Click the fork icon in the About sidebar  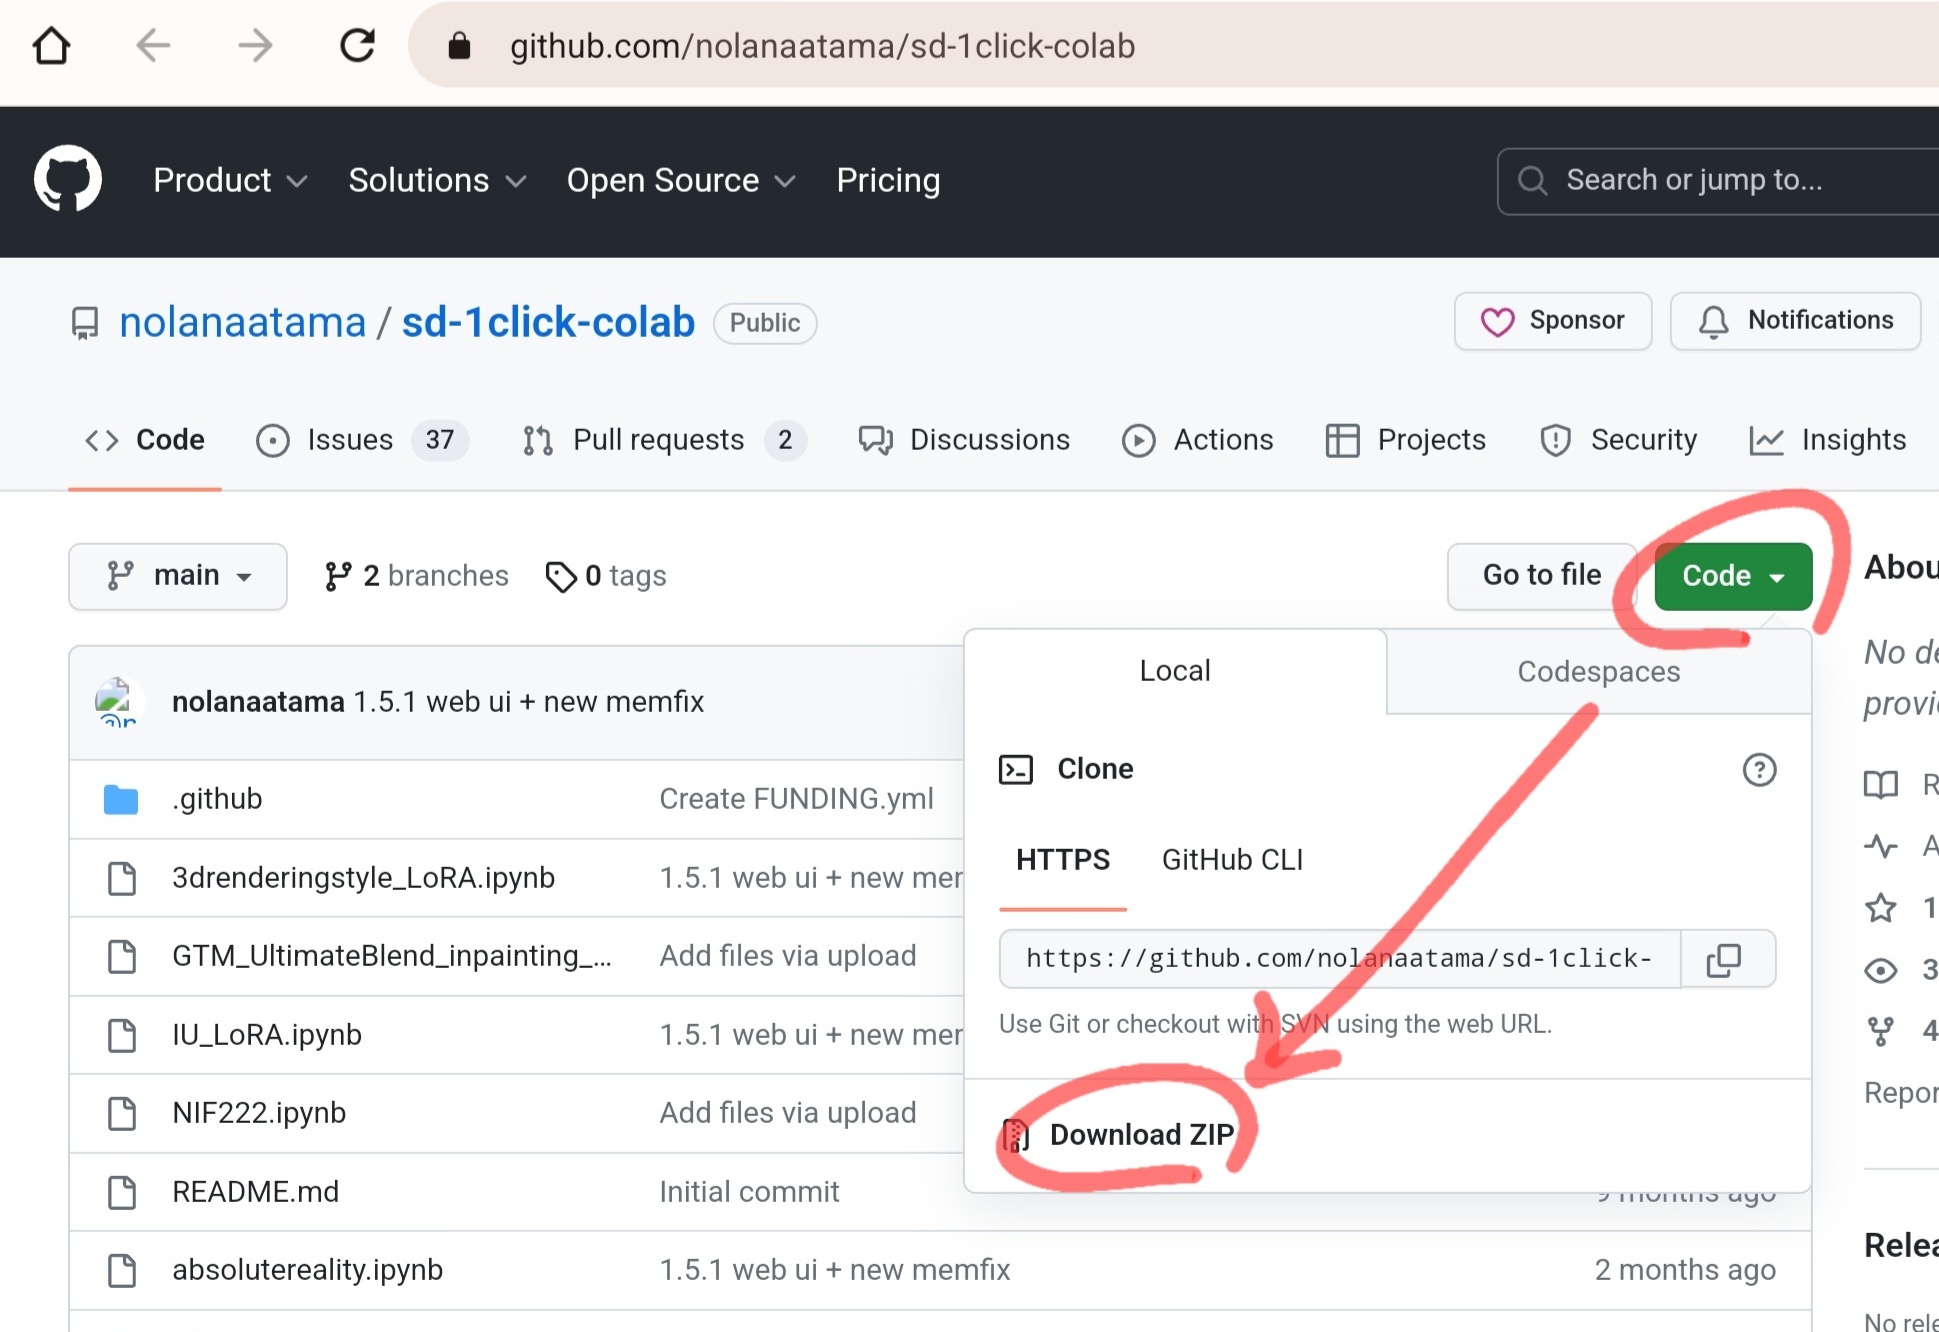tap(1880, 1030)
